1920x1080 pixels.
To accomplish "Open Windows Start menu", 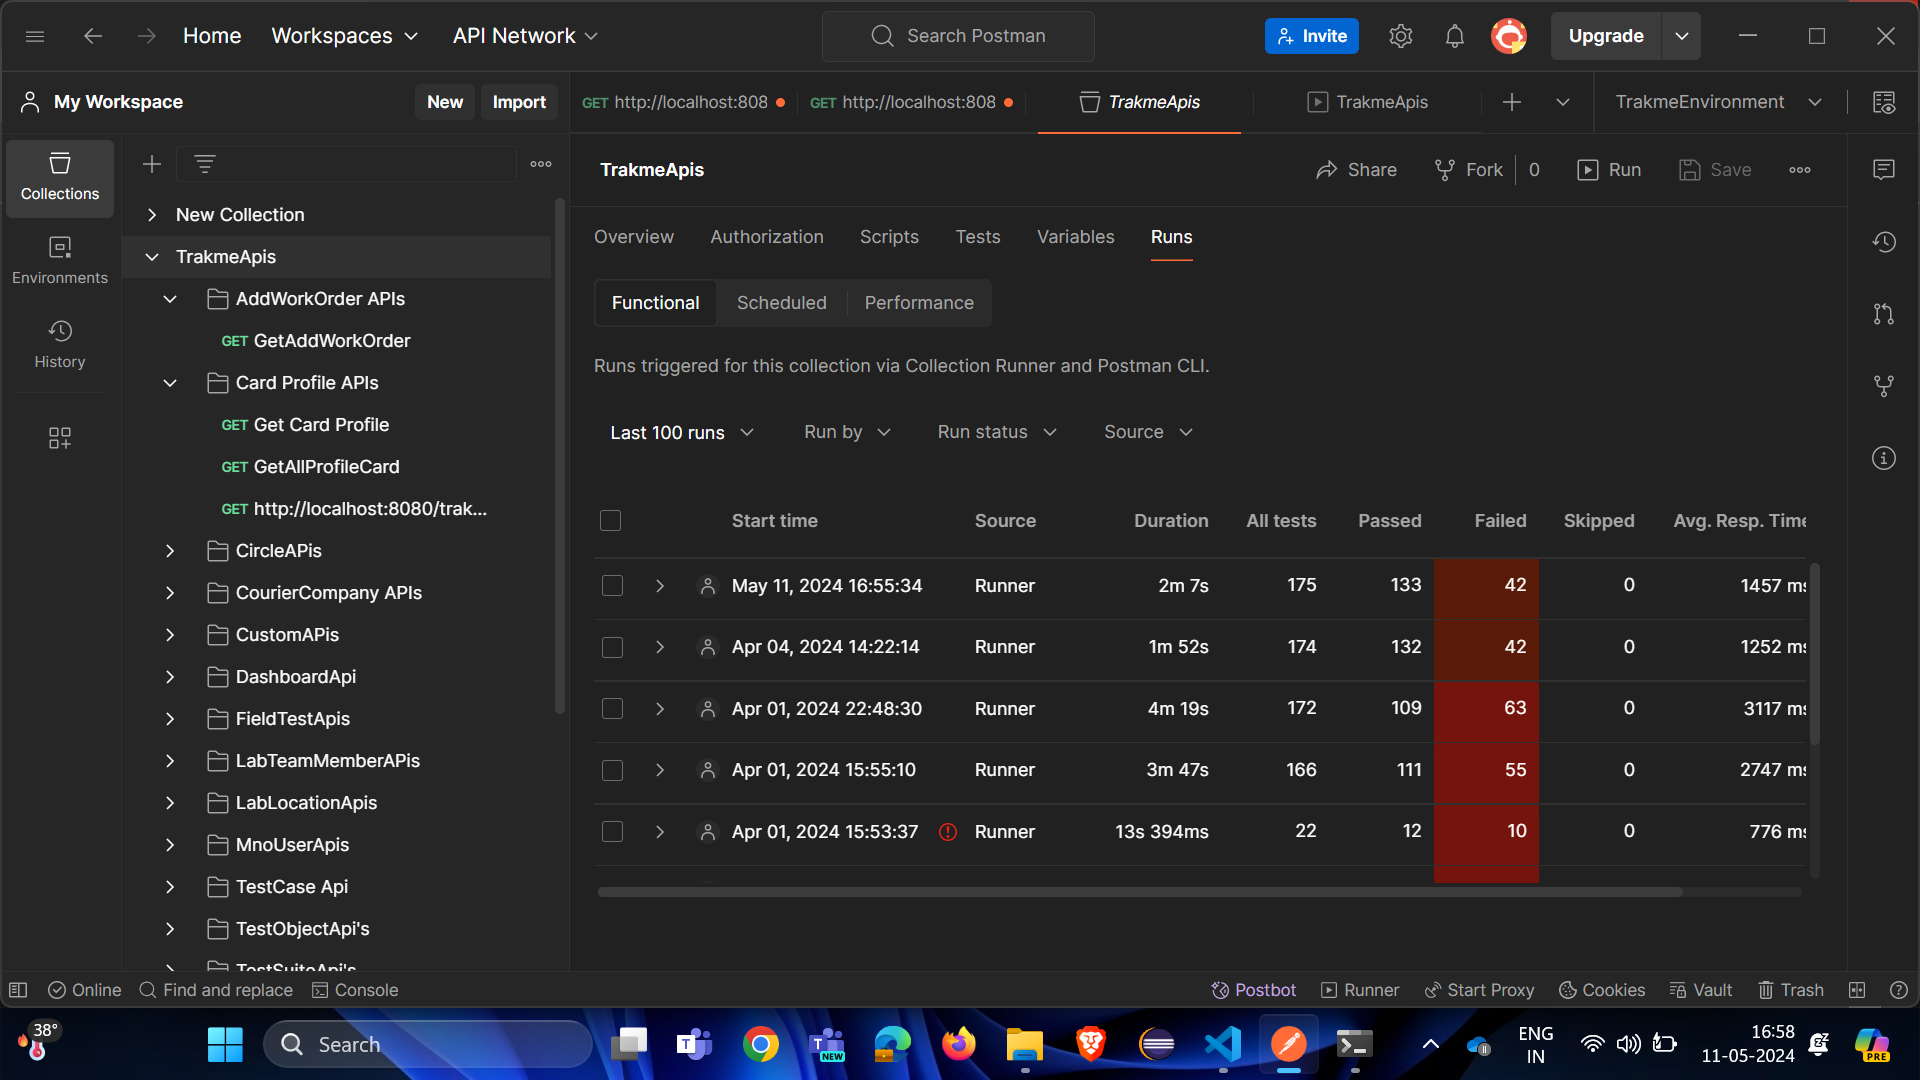I will coord(225,1045).
